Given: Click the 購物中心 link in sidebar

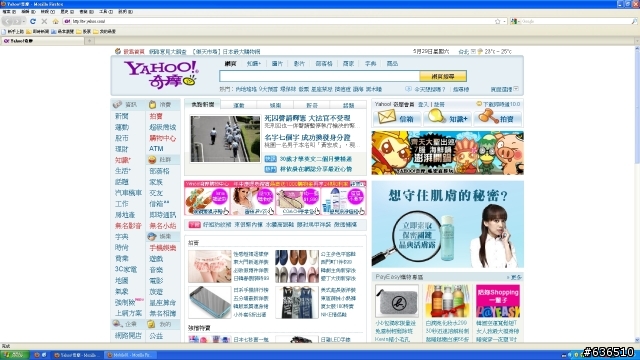Looking at the screenshot, I should [162, 138].
